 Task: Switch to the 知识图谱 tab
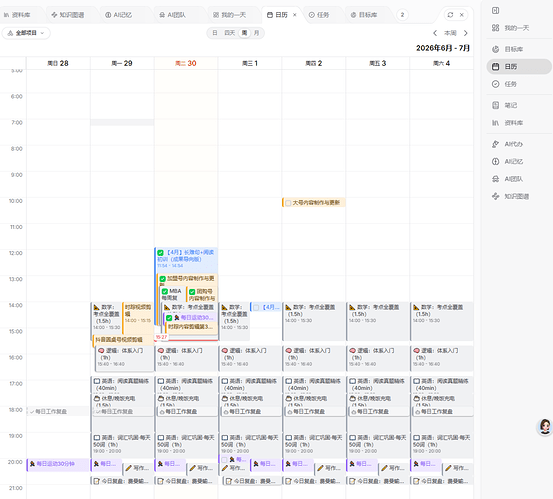68,15
